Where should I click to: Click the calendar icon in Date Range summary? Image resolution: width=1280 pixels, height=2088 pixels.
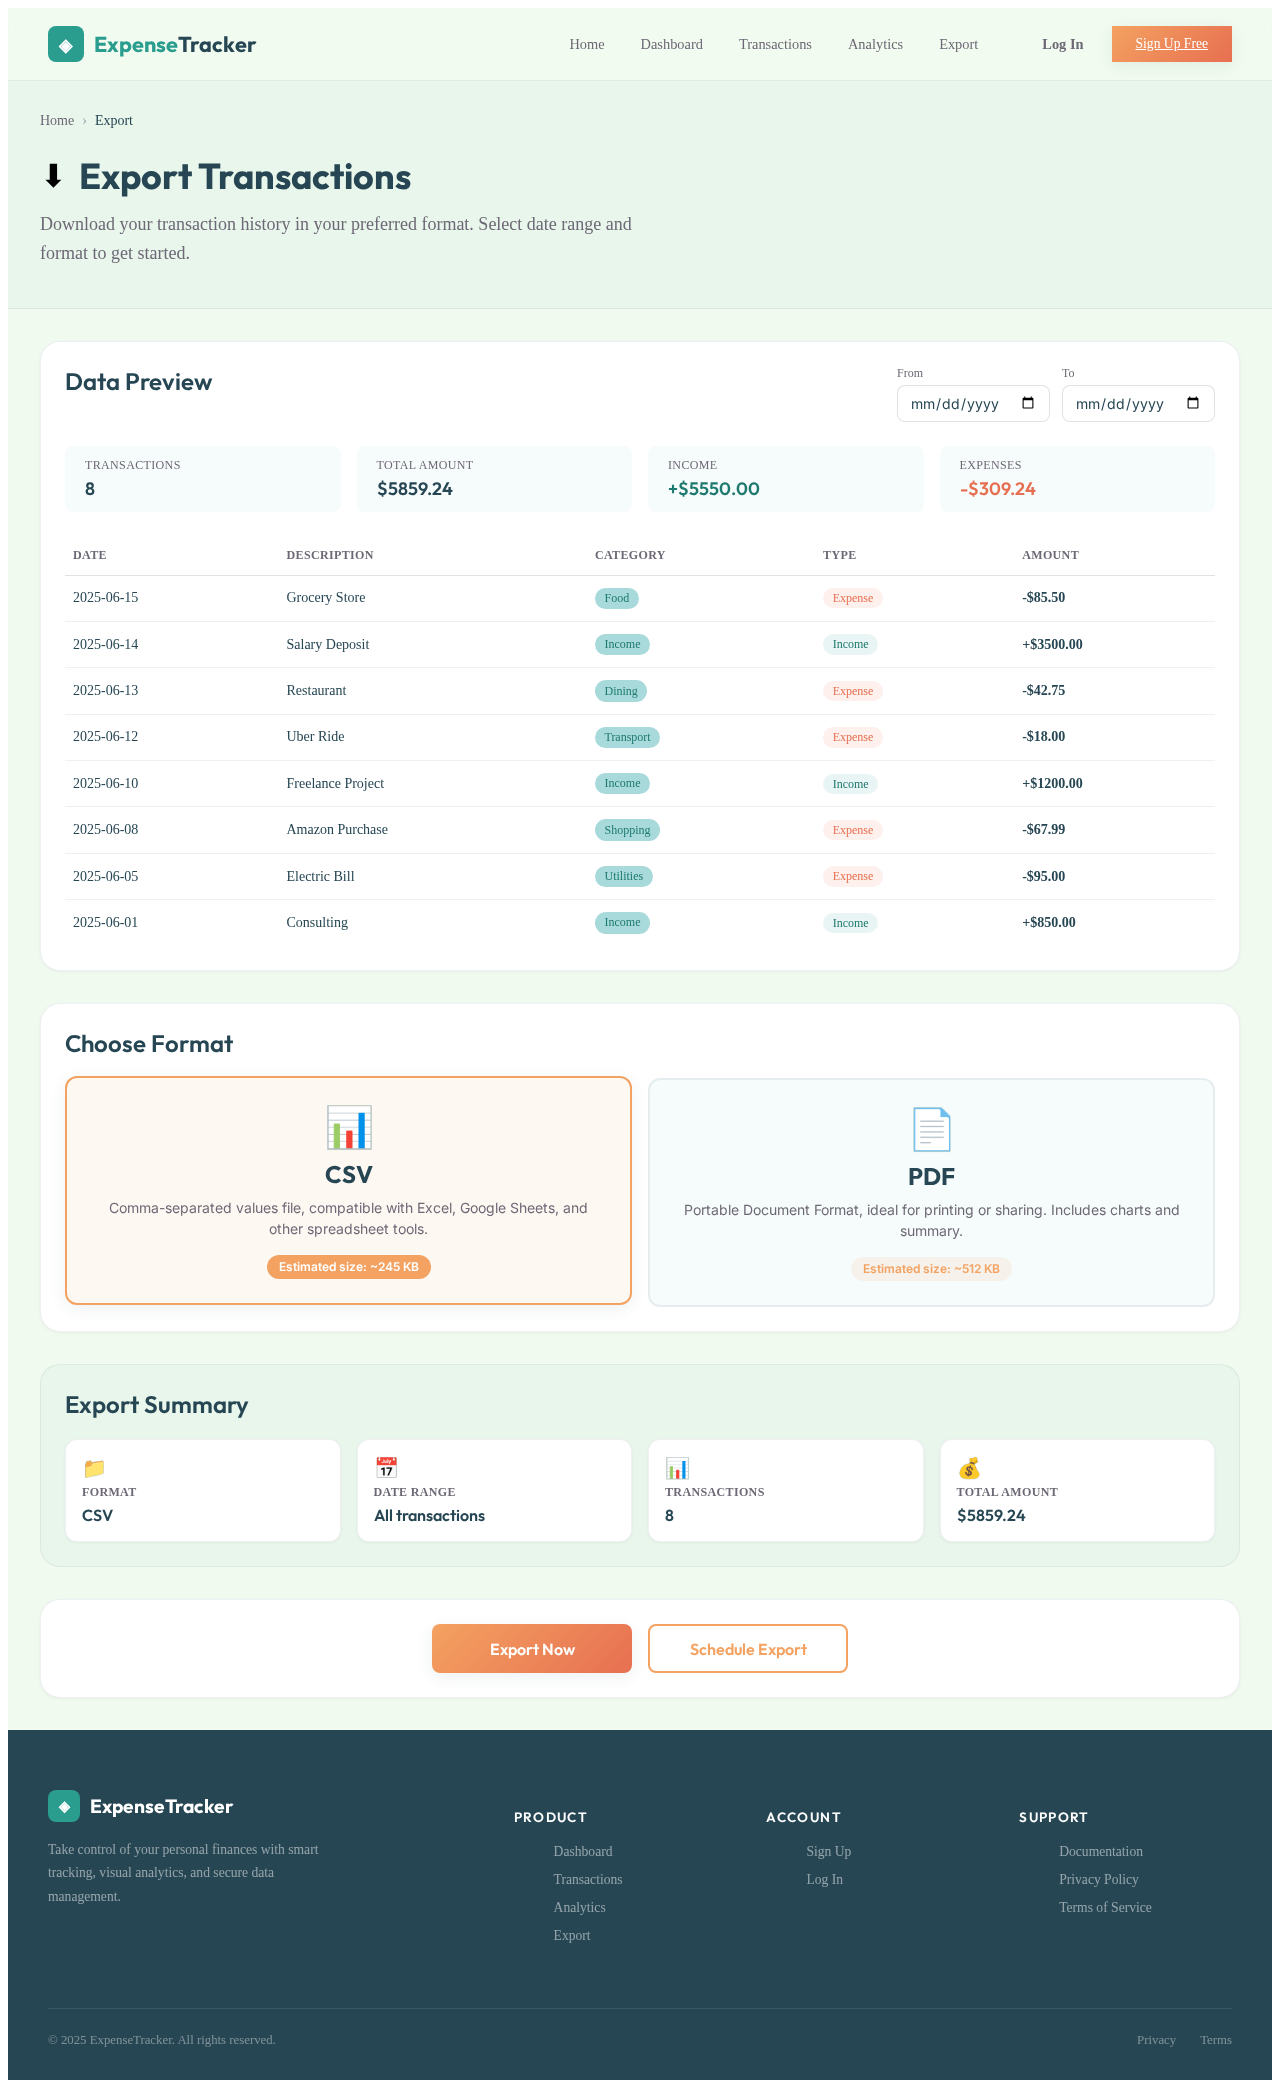pos(386,1468)
